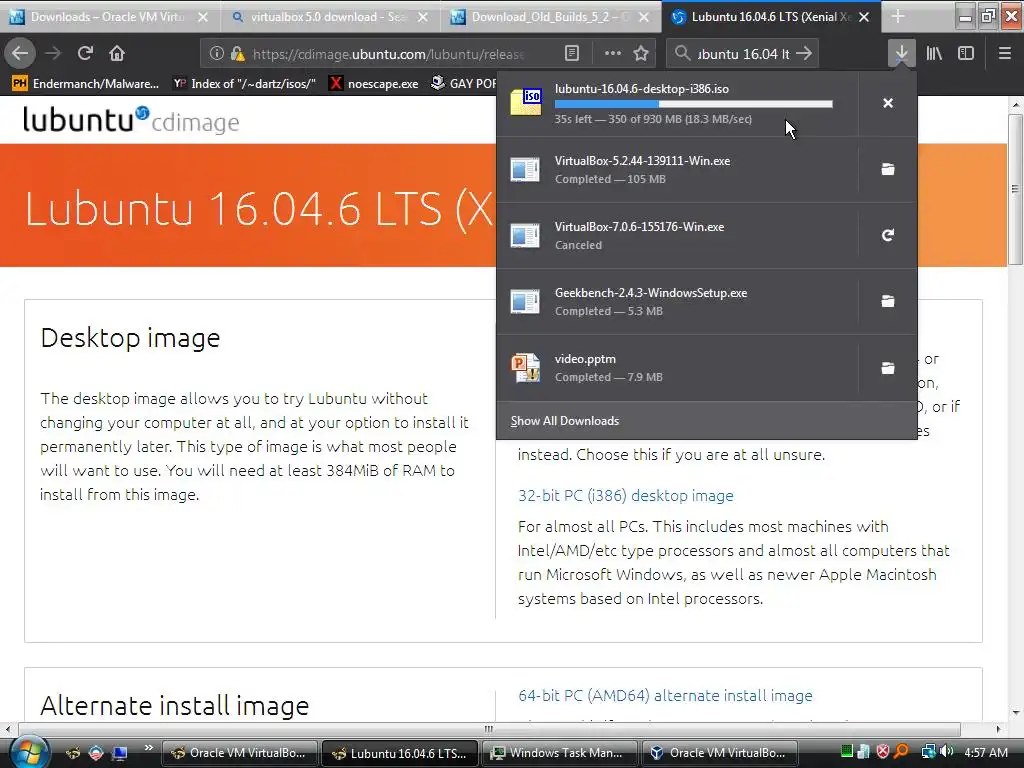1024x768 pixels.
Task: Open containing folder for Geekbench setup download
Action: tap(888, 301)
